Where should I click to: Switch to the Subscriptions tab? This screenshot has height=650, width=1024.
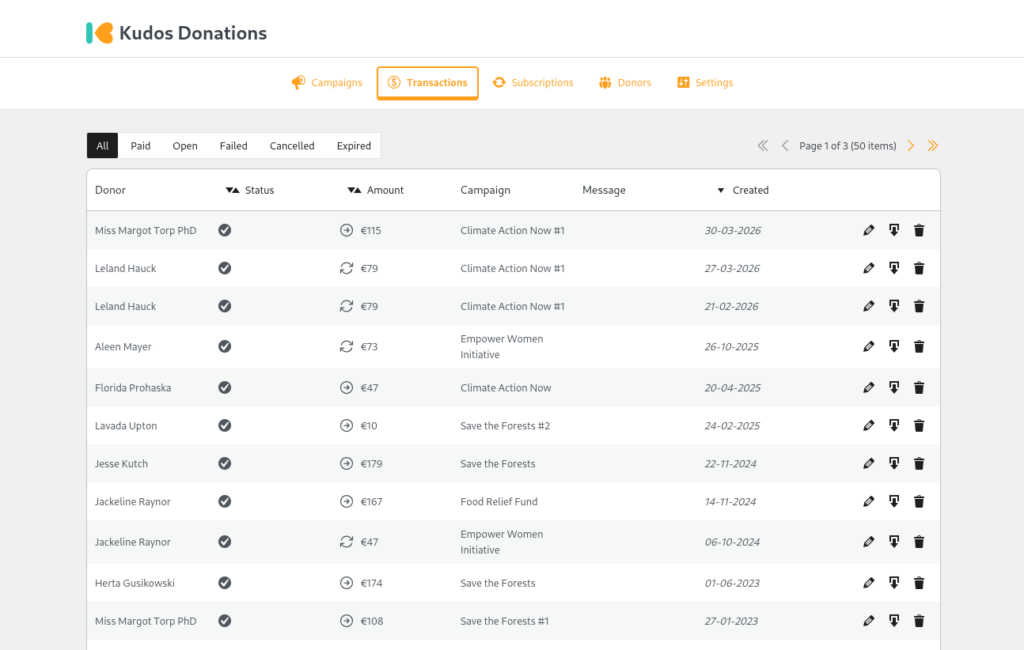pyautogui.click(x=533, y=83)
